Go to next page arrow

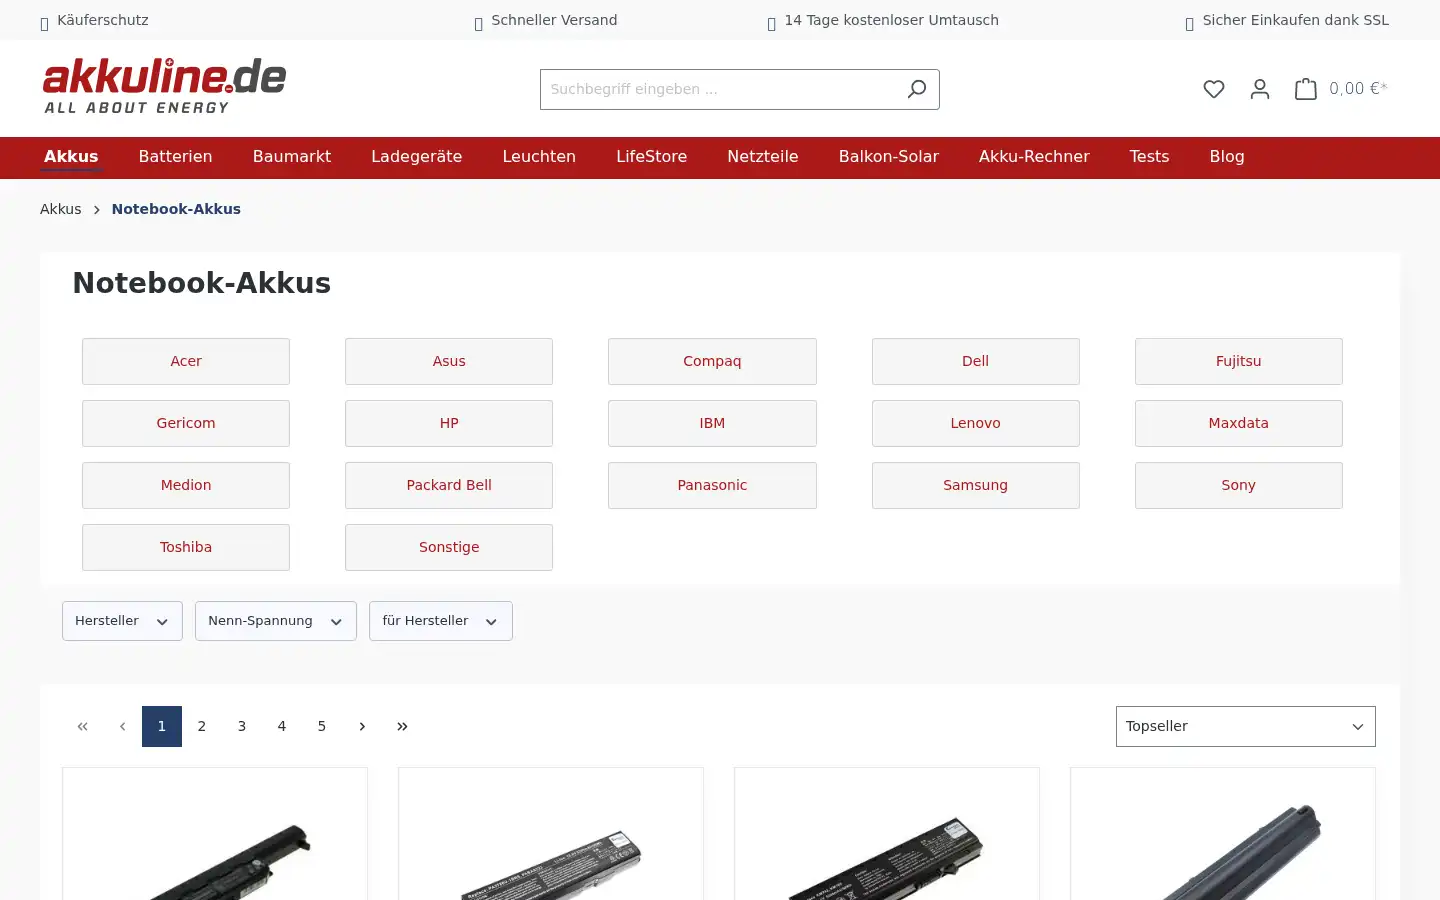coord(362,726)
